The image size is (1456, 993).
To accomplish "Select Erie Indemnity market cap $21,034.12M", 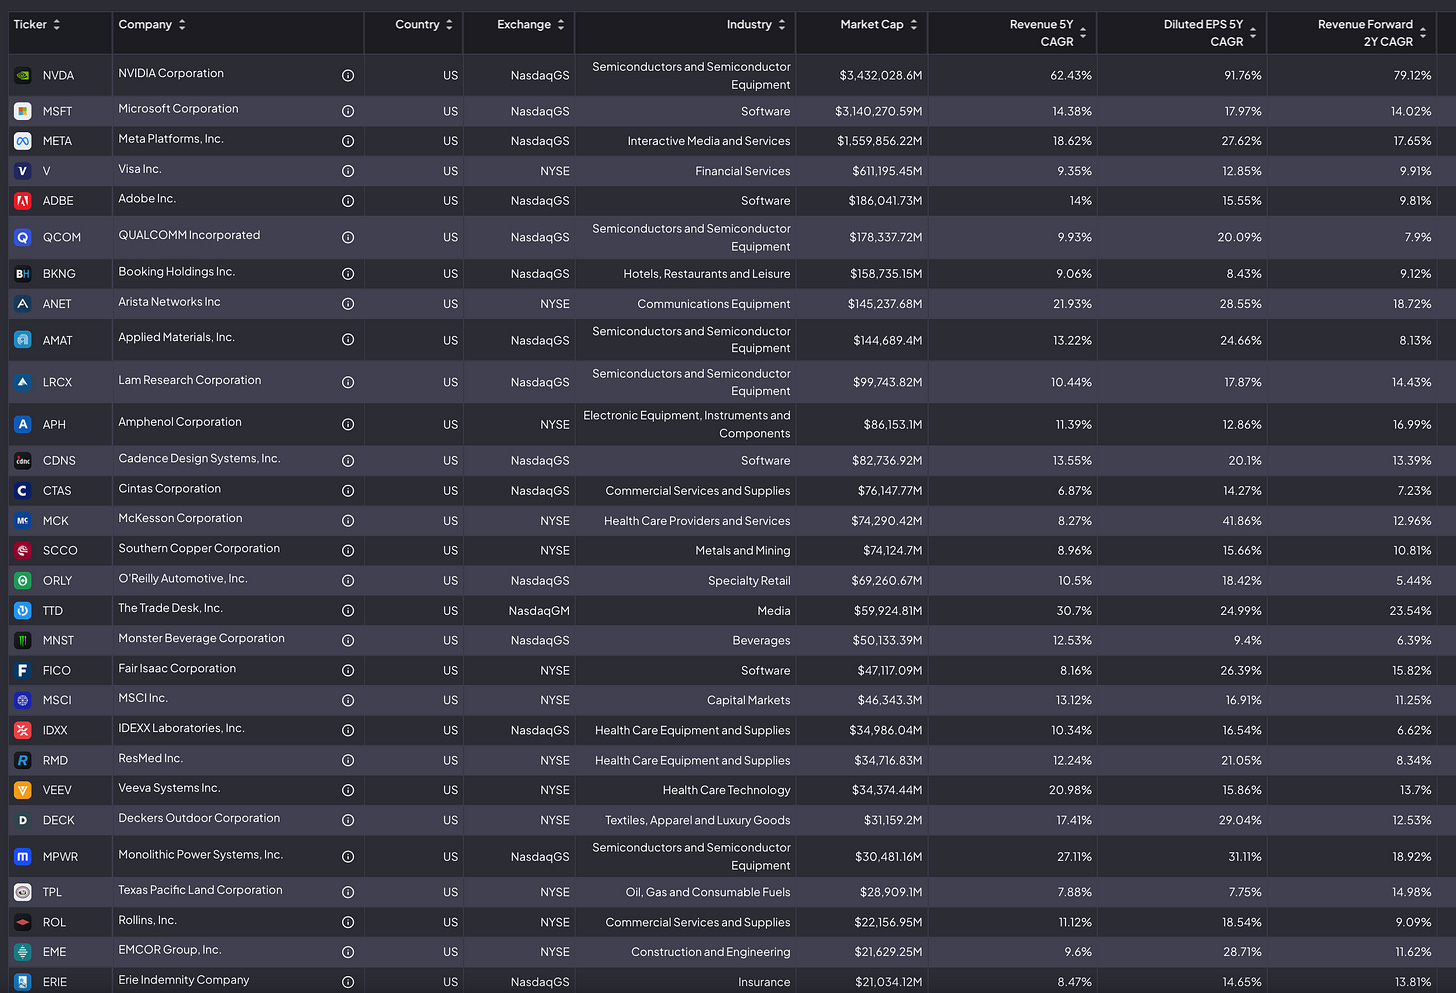I will (889, 982).
